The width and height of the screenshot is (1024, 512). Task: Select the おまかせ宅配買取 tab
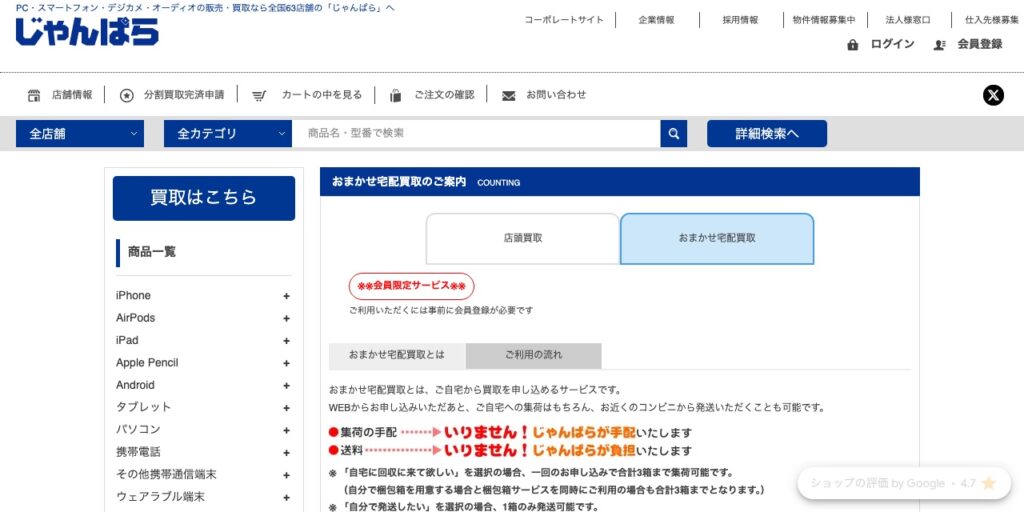click(717, 238)
